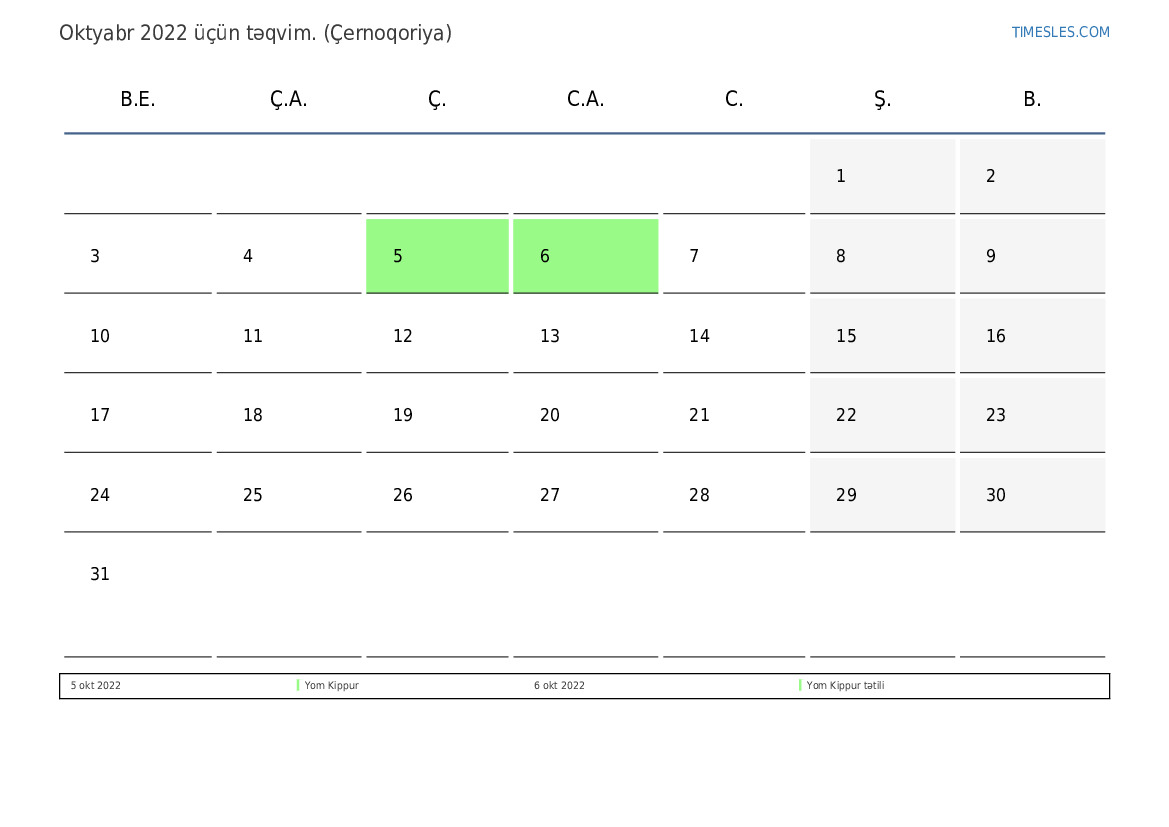Viewport: 1169px width, 827px height.
Task: Click the Ş. weekday column header
Action: [x=882, y=99]
